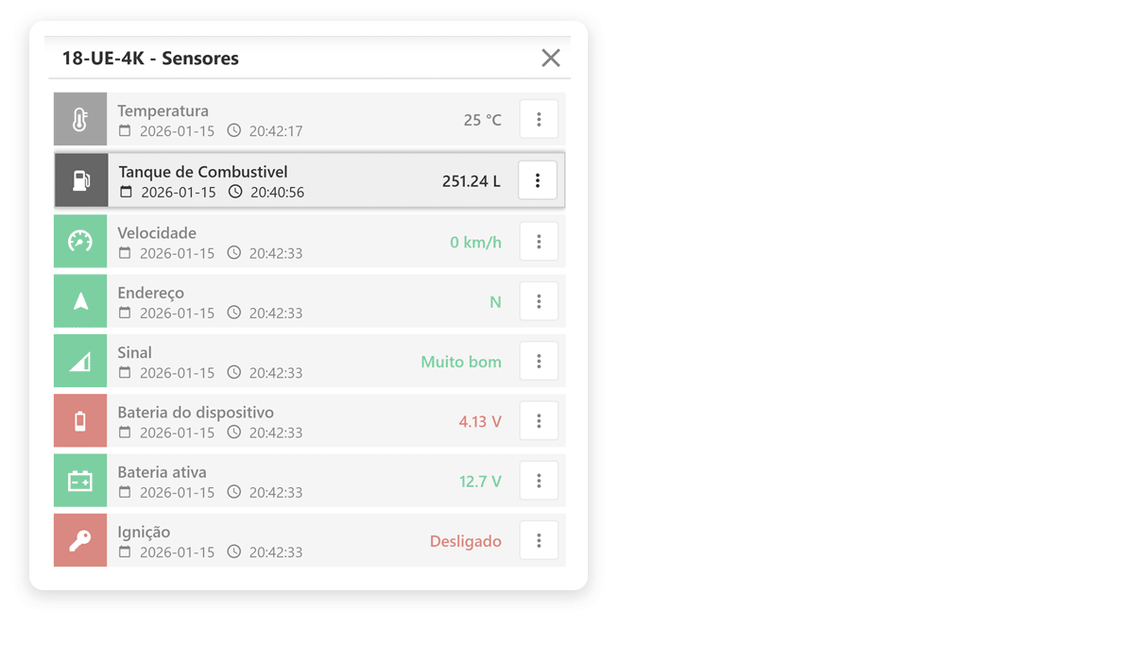Click the Velocidade speedometer icon
This screenshot has height=661, width=1134.
(x=80, y=241)
